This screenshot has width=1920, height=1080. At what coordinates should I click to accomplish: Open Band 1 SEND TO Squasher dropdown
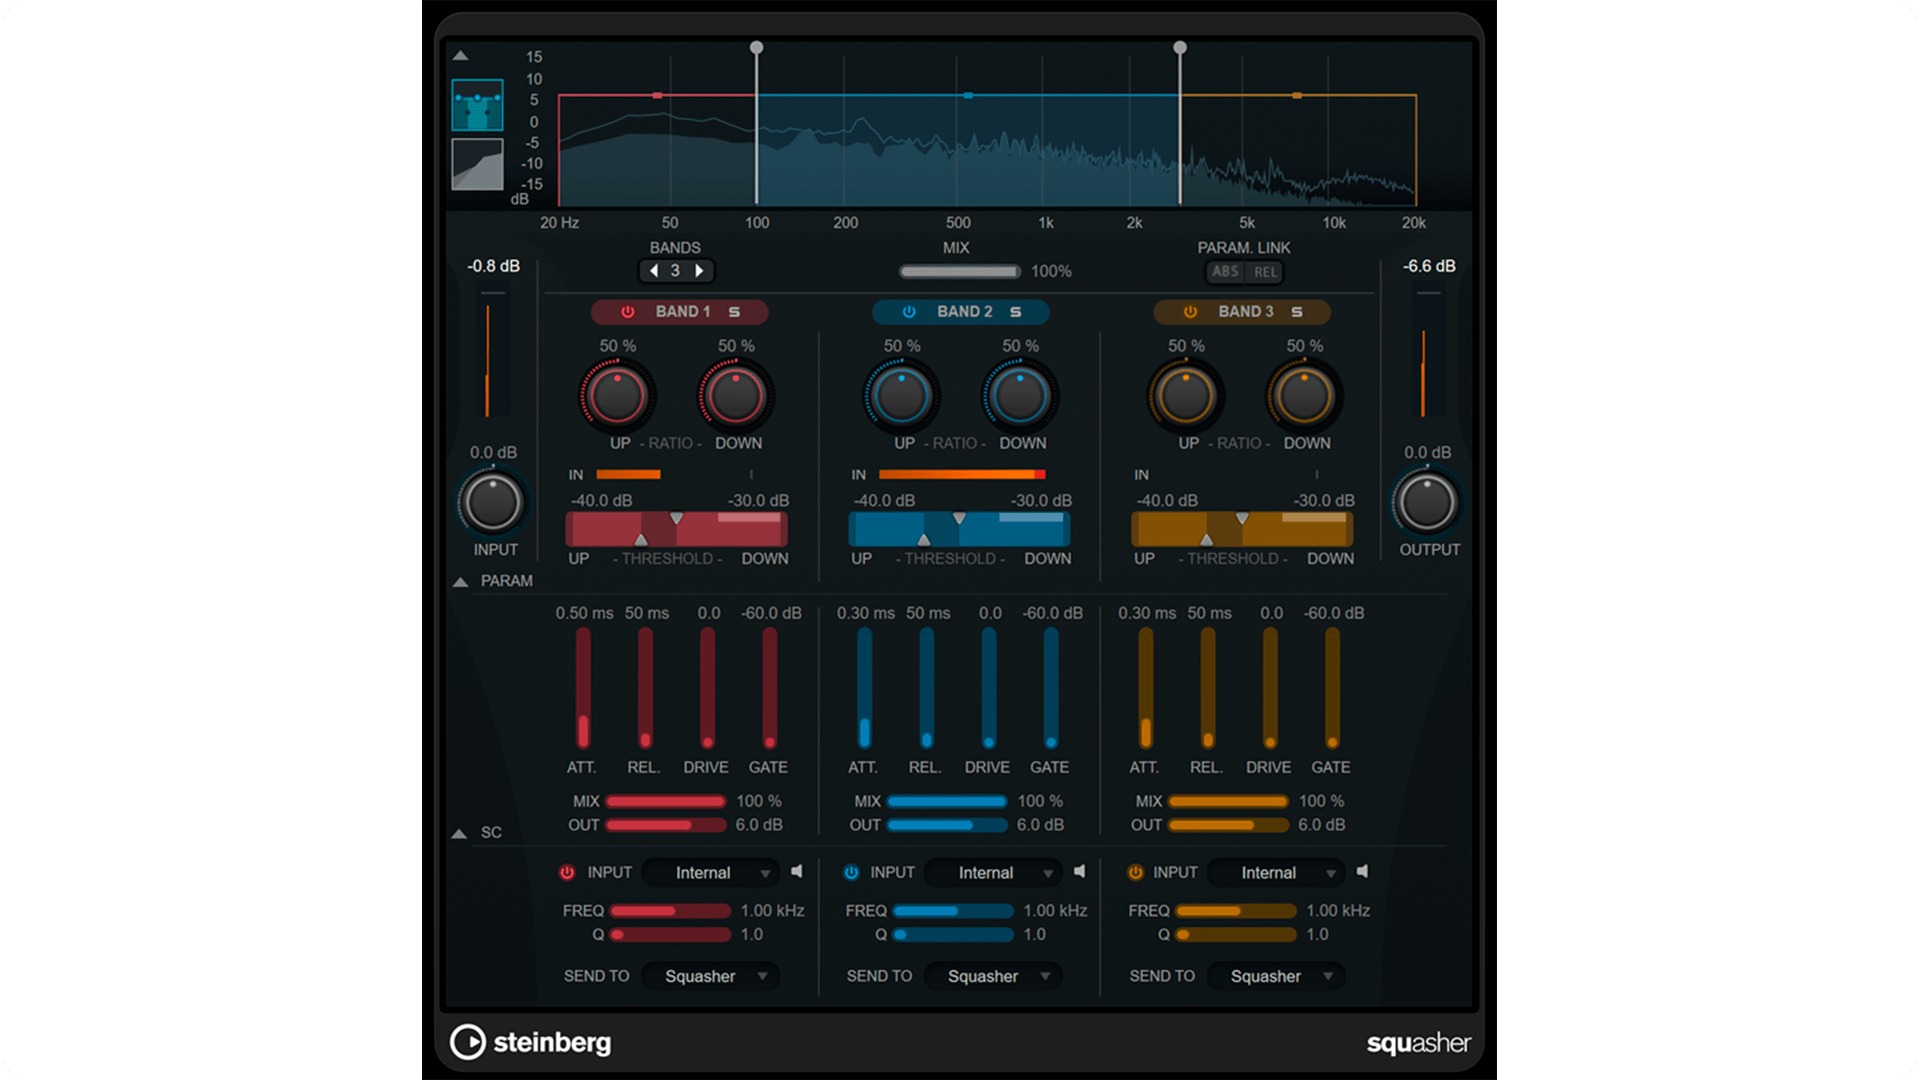[711, 976]
